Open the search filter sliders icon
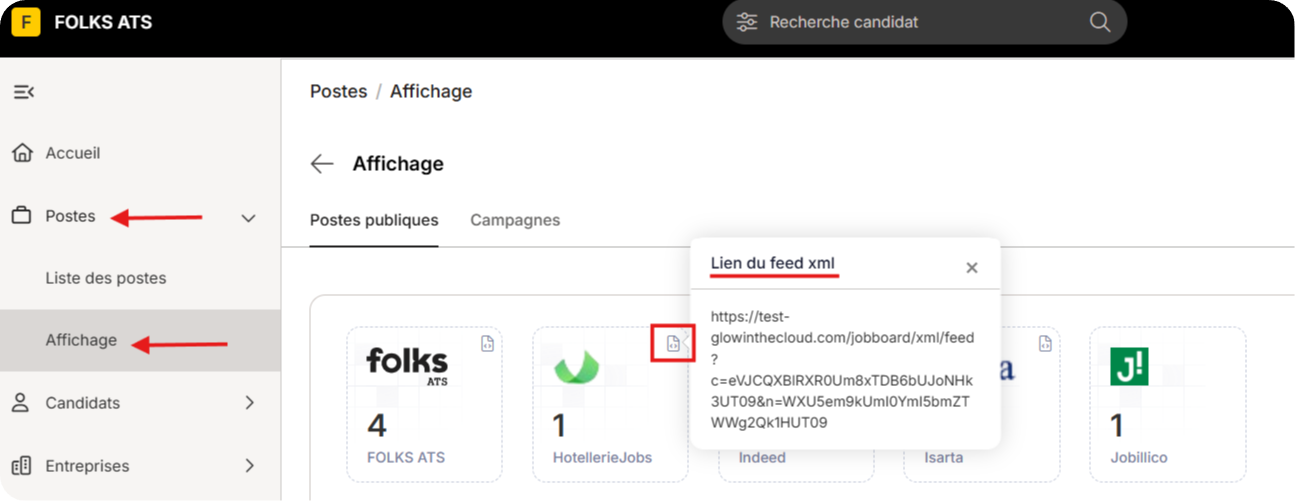The width and height of the screenshot is (1295, 501). point(747,22)
